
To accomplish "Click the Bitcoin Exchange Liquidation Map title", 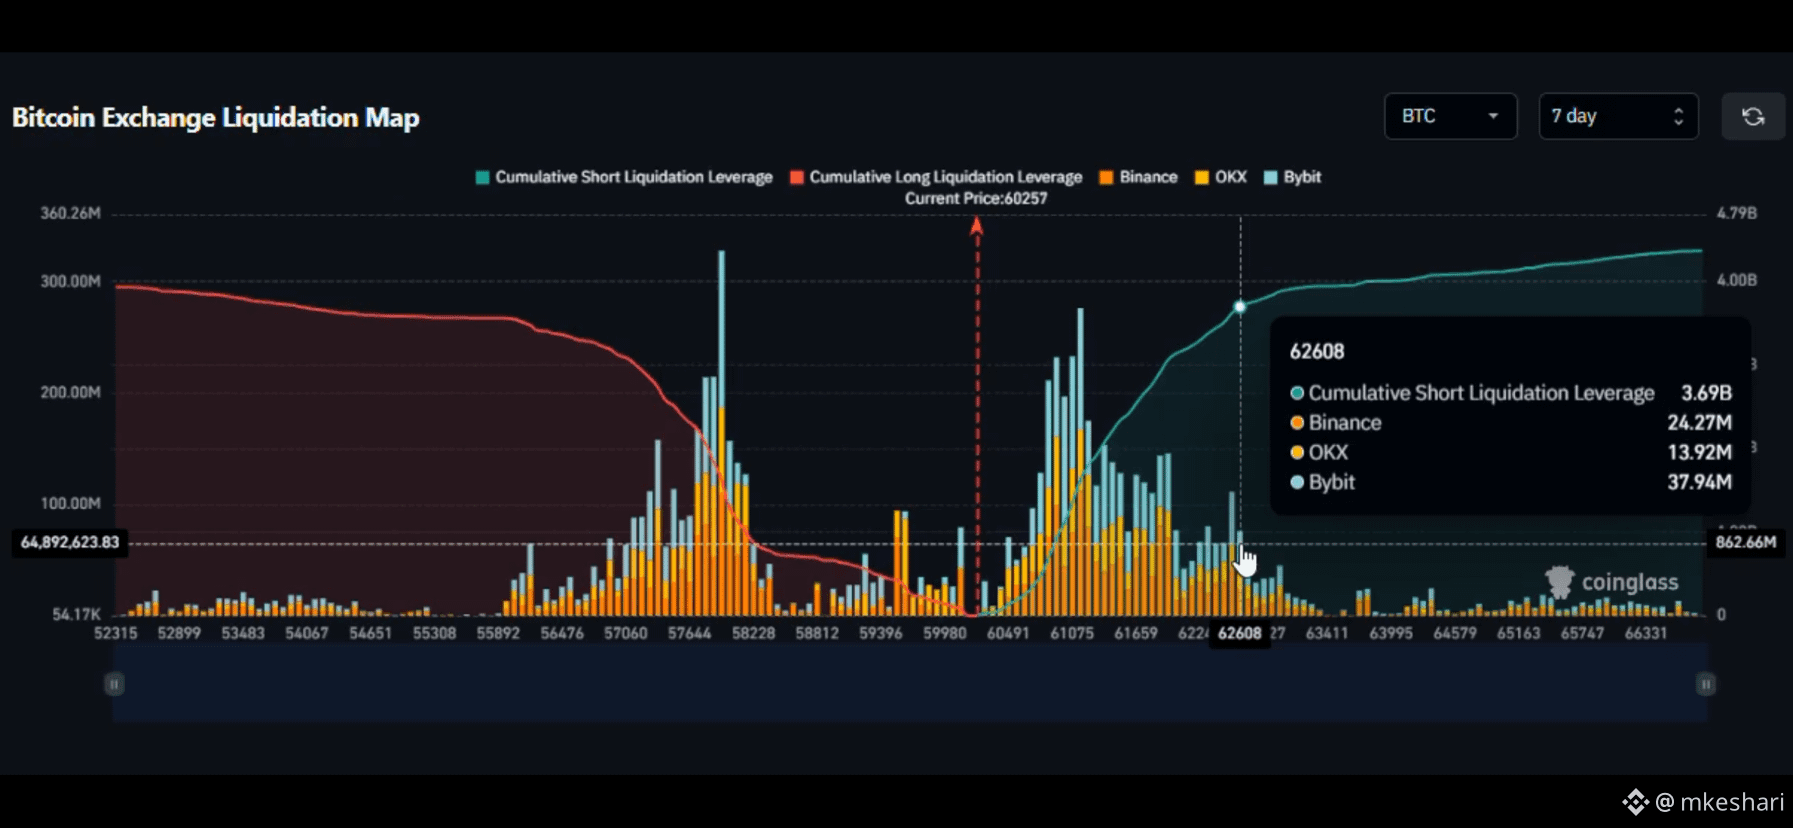I will tap(216, 118).
